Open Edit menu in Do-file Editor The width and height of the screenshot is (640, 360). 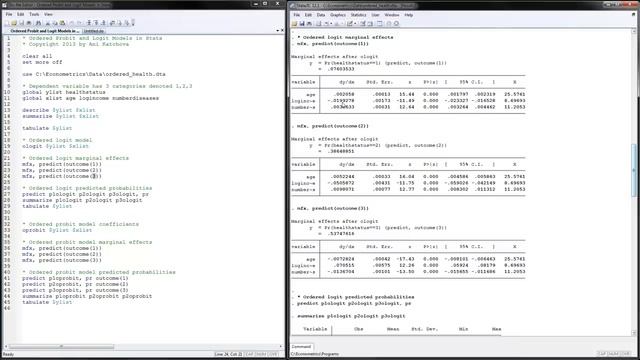tap(21, 14)
